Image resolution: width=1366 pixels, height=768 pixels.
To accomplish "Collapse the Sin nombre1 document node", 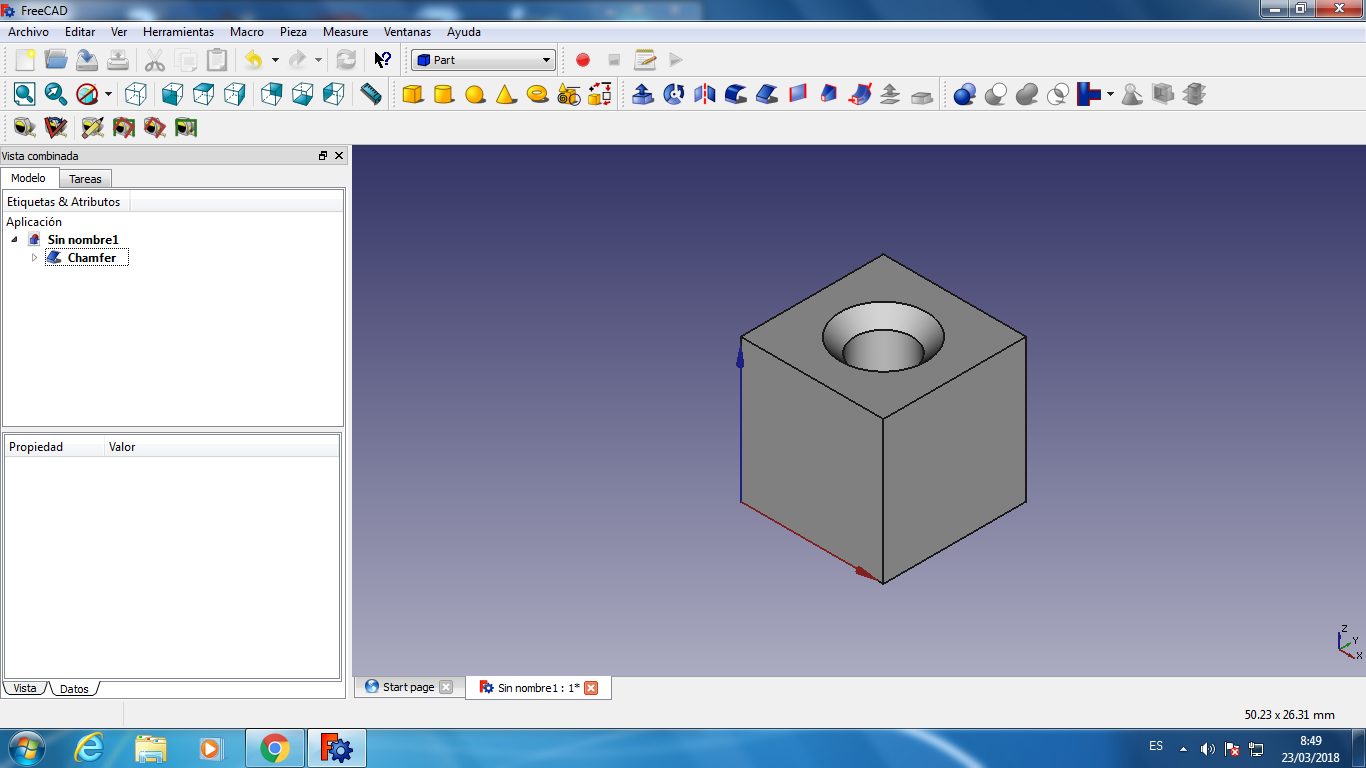I will click(x=14, y=240).
